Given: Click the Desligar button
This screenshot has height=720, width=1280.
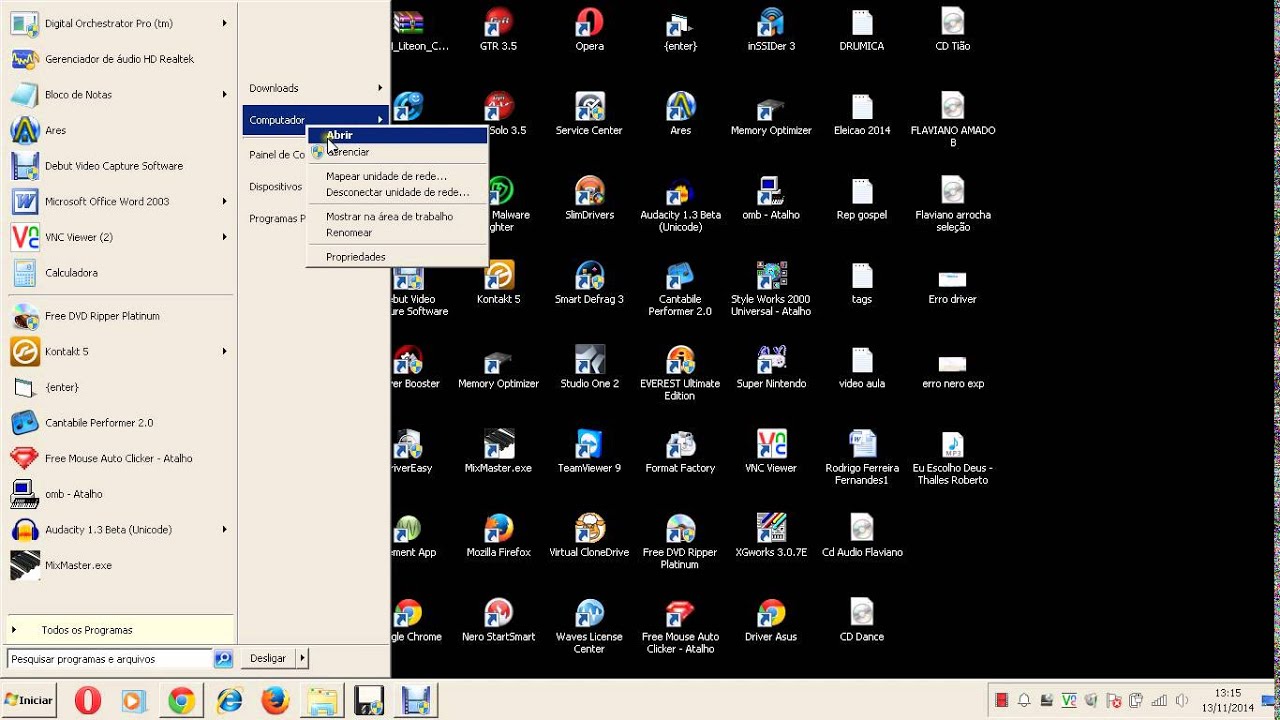Looking at the screenshot, I should [268, 658].
